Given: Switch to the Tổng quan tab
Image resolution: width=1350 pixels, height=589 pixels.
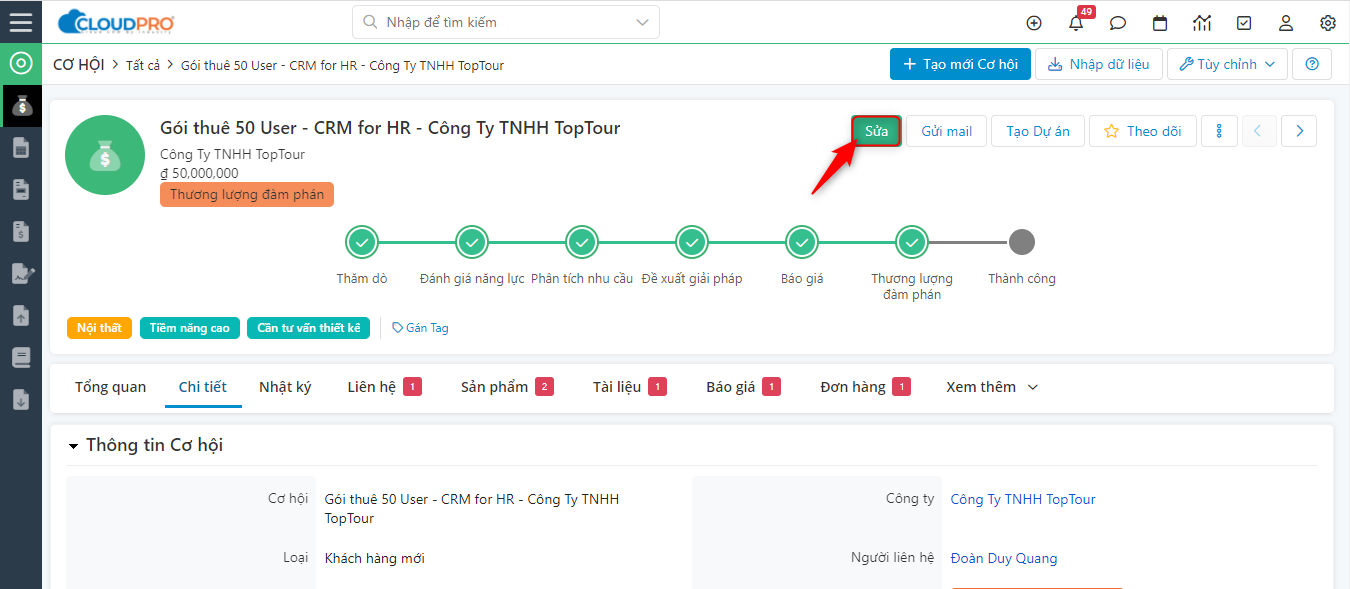Looking at the screenshot, I should [x=110, y=387].
